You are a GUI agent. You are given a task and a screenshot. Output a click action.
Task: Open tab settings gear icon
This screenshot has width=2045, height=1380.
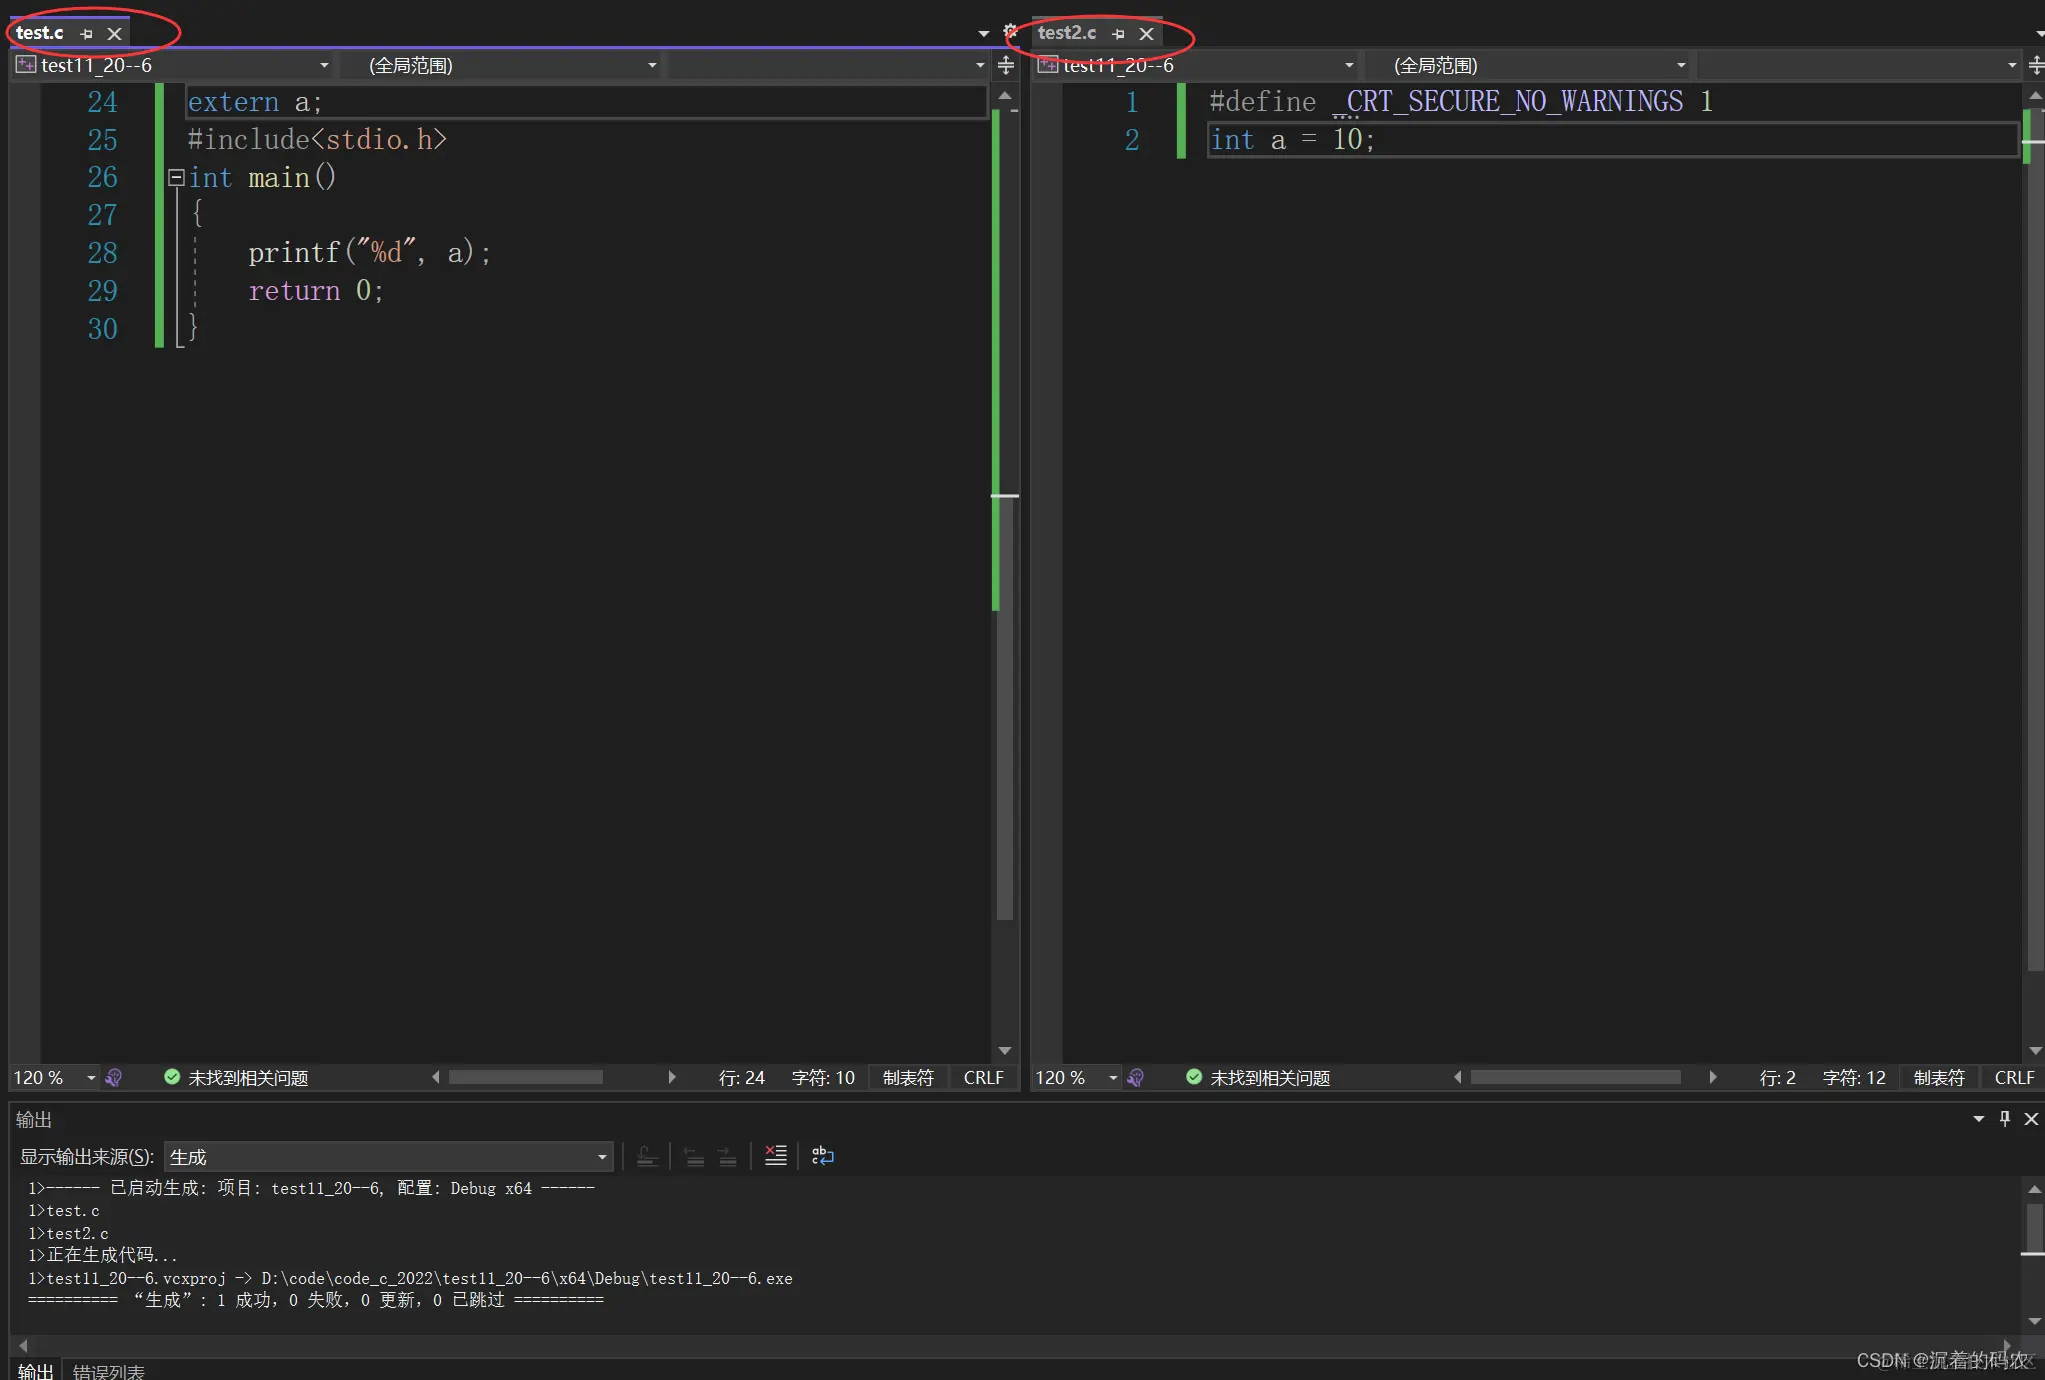(1010, 32)
